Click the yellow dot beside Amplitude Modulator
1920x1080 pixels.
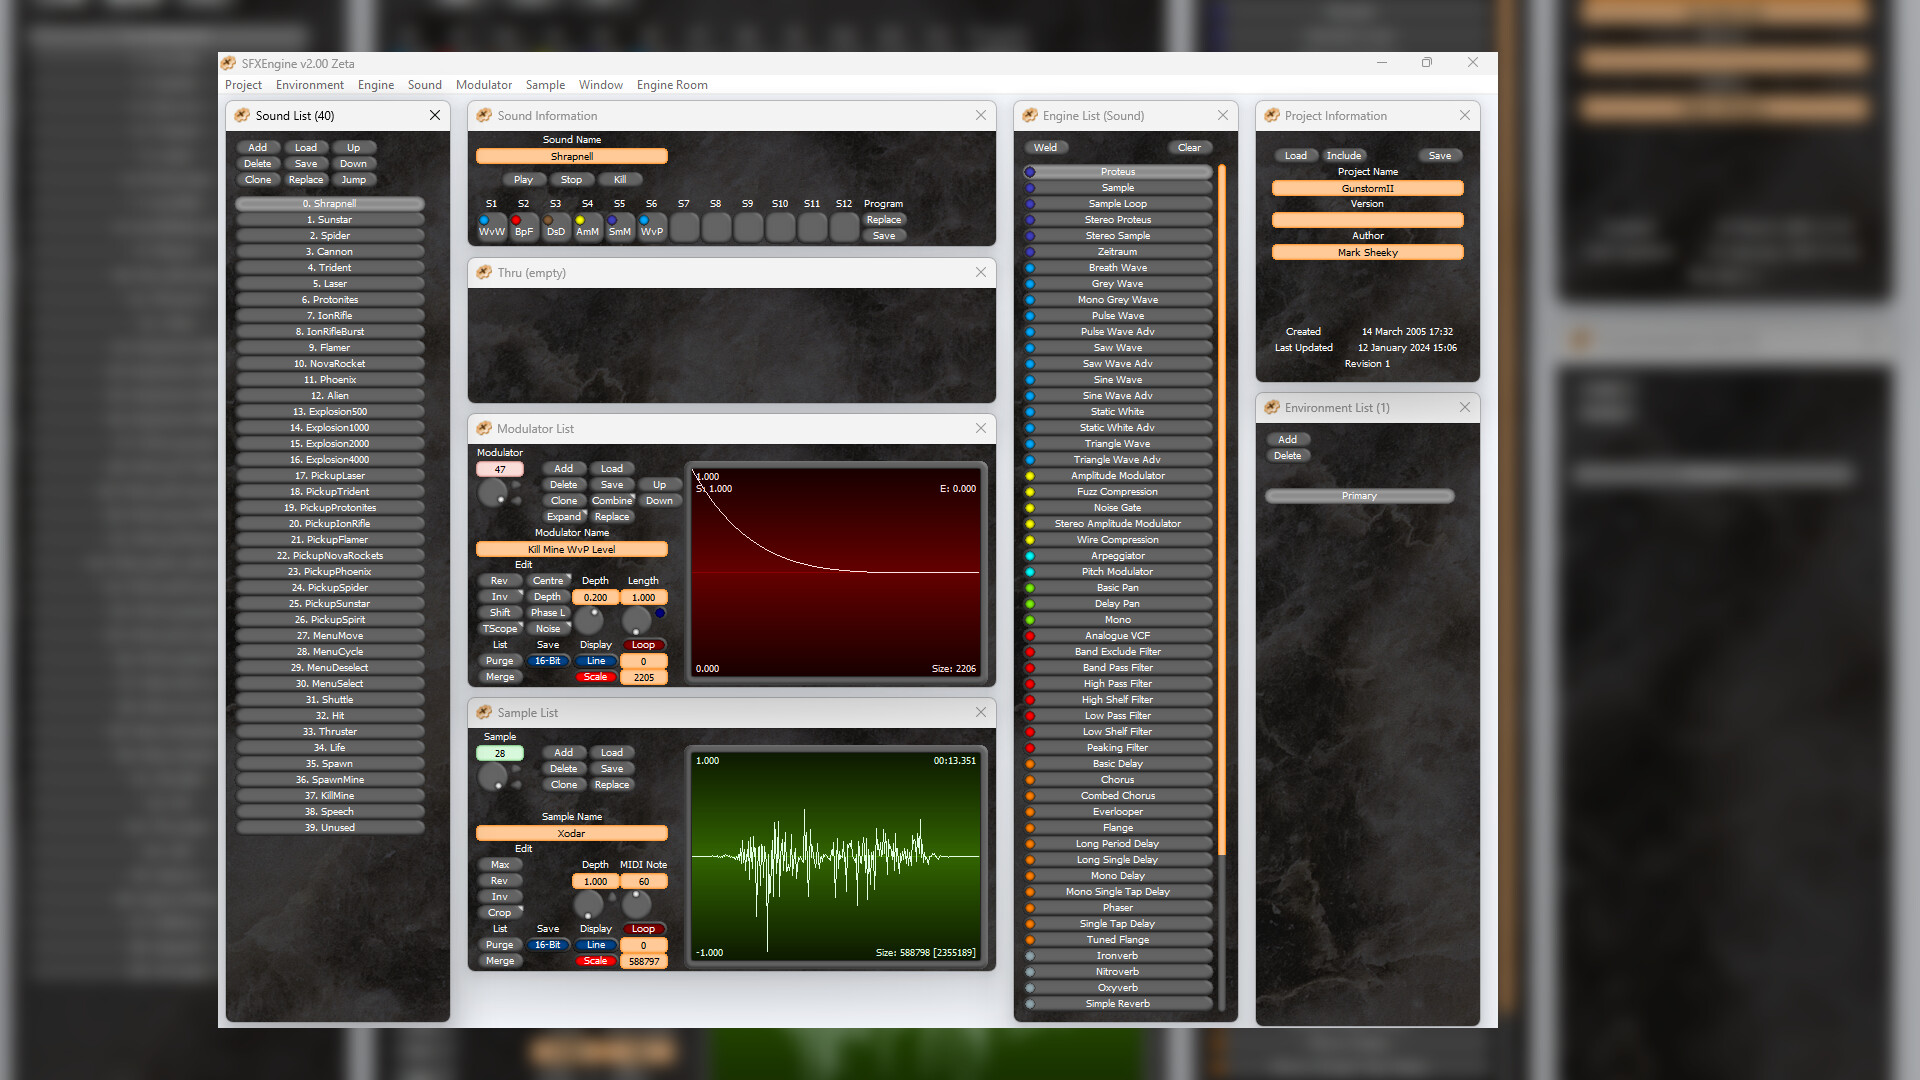tap(1030, 475)
